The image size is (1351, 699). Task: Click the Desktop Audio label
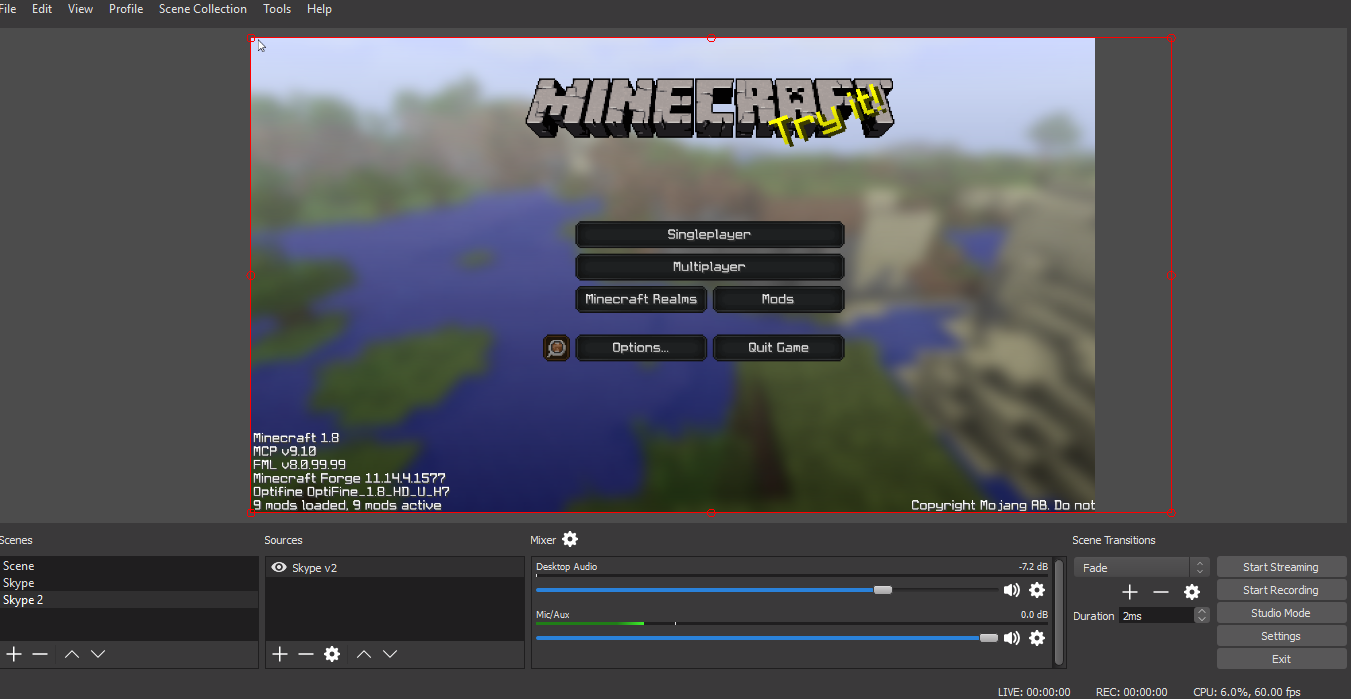(x=566, y=567)
